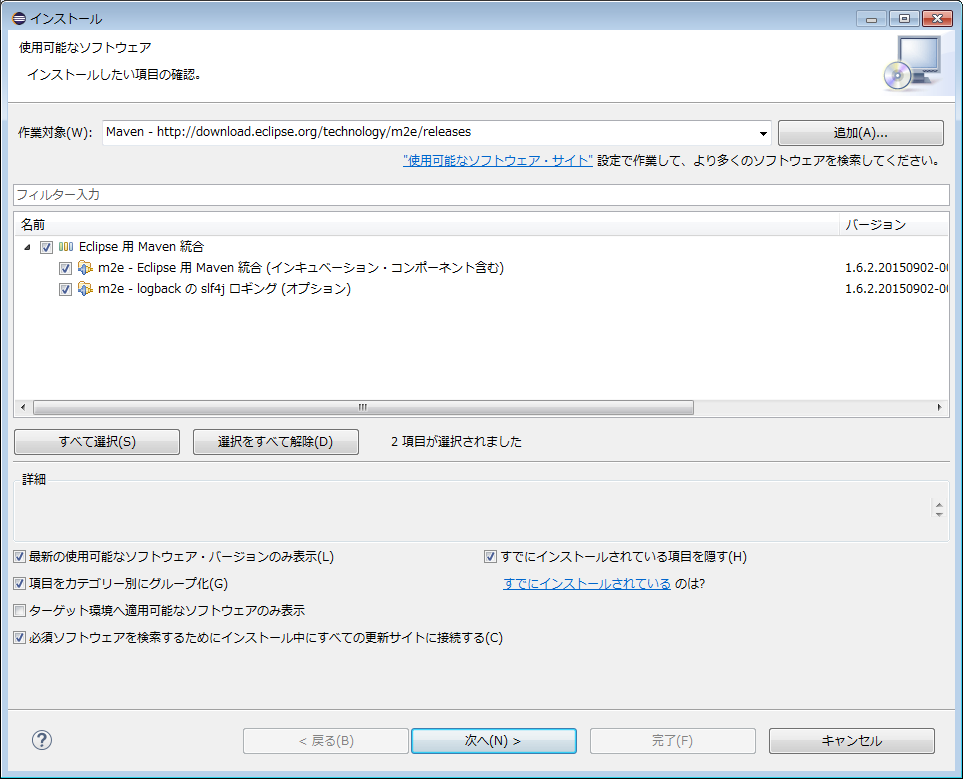Screen dimensions: 963x779
Task: Click the feature icon of m2e - logback の slf4j
Action: (x=85, y=289)
